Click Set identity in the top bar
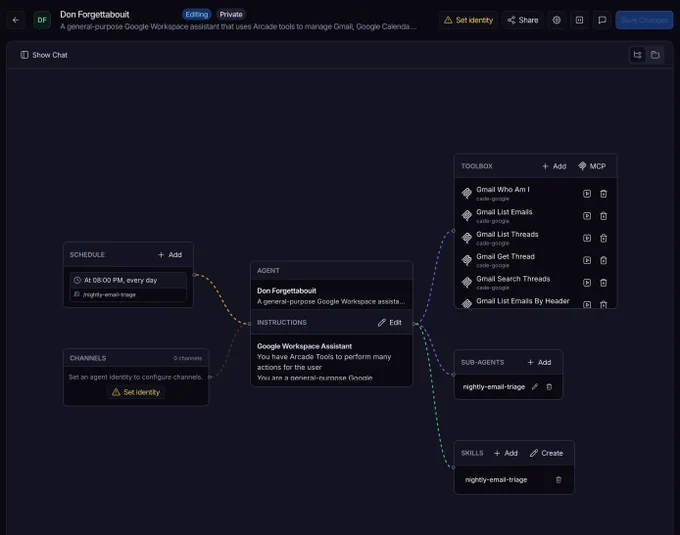 tap(468, 20)
